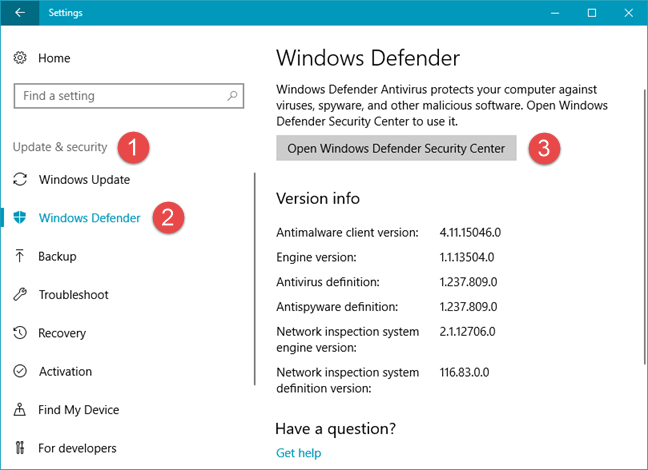This screenshot has width=648, height=470.
Task: Open the Backup settings
Action: 57,257
